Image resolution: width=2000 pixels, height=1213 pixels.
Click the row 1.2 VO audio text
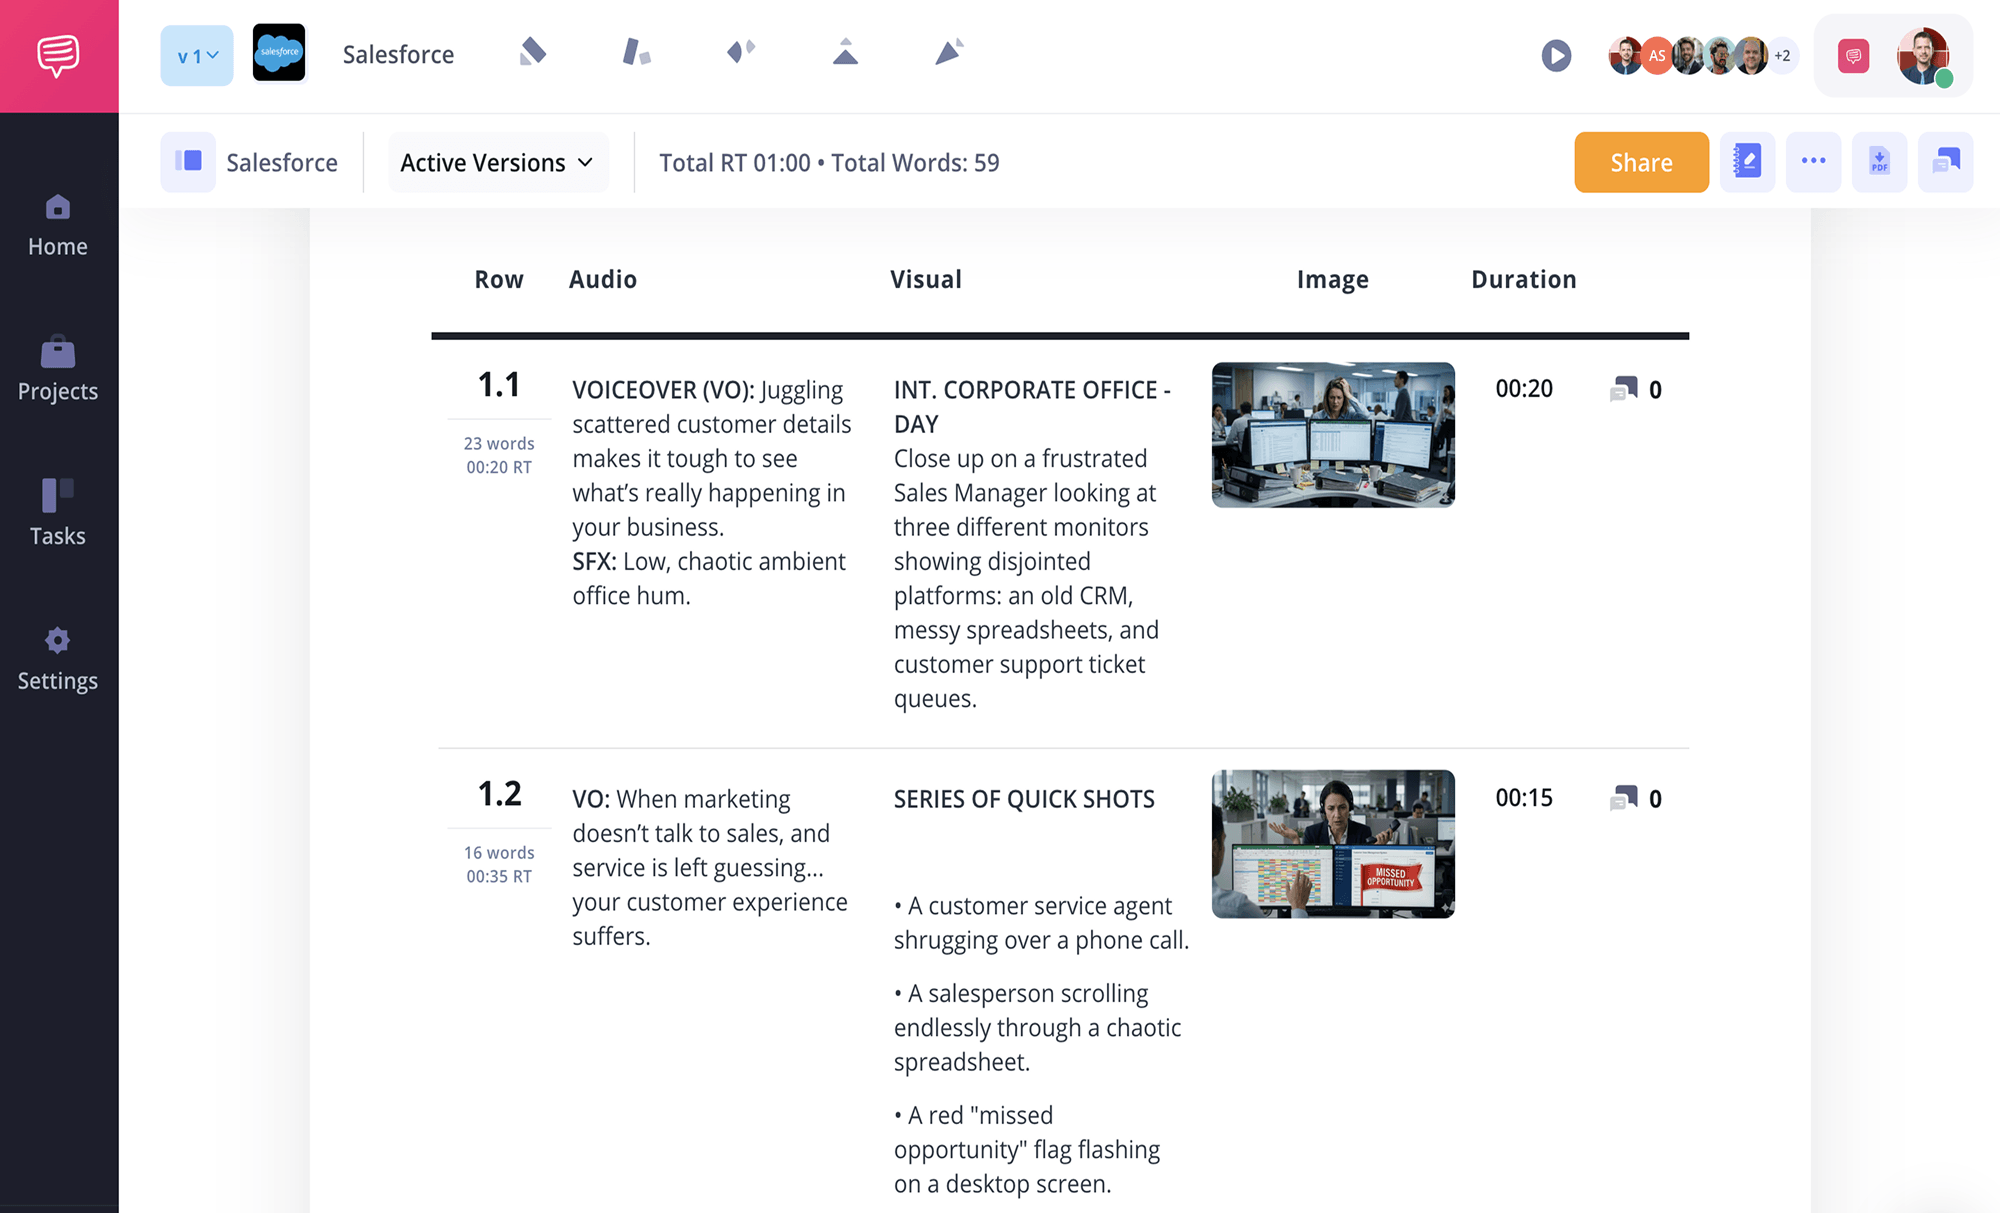click(x=710, y=867)
